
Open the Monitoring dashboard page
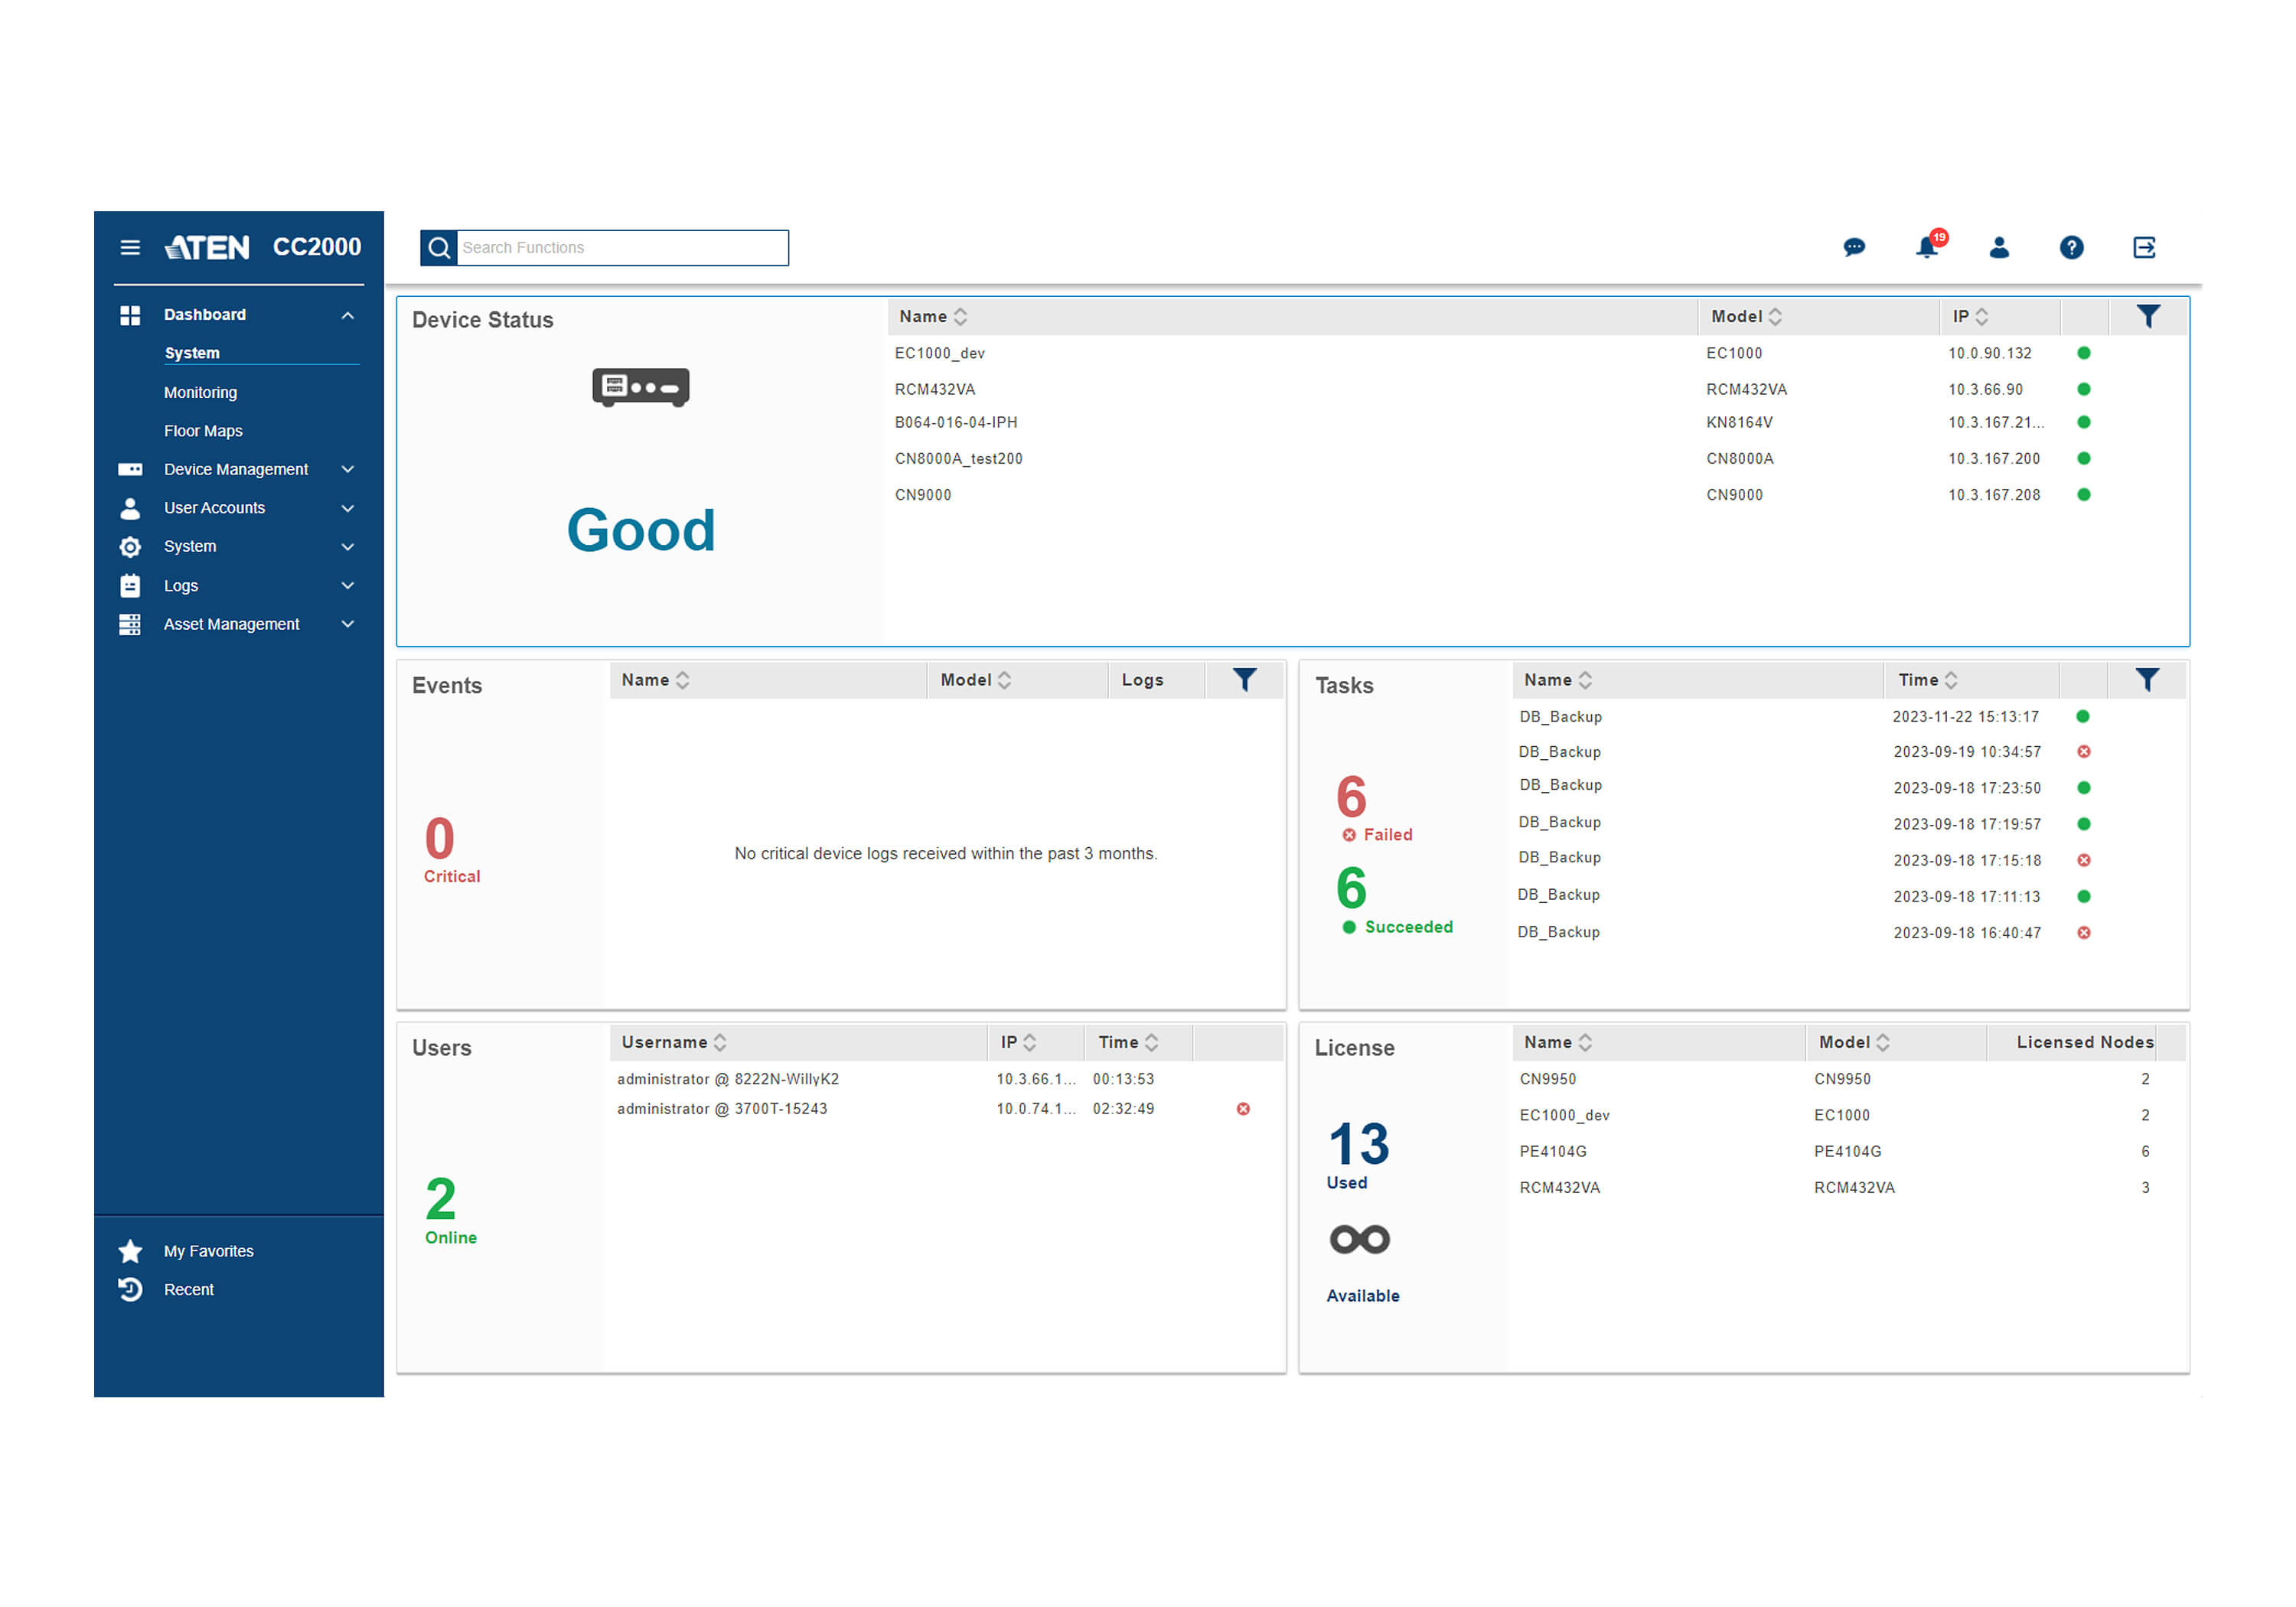point(200,392)
